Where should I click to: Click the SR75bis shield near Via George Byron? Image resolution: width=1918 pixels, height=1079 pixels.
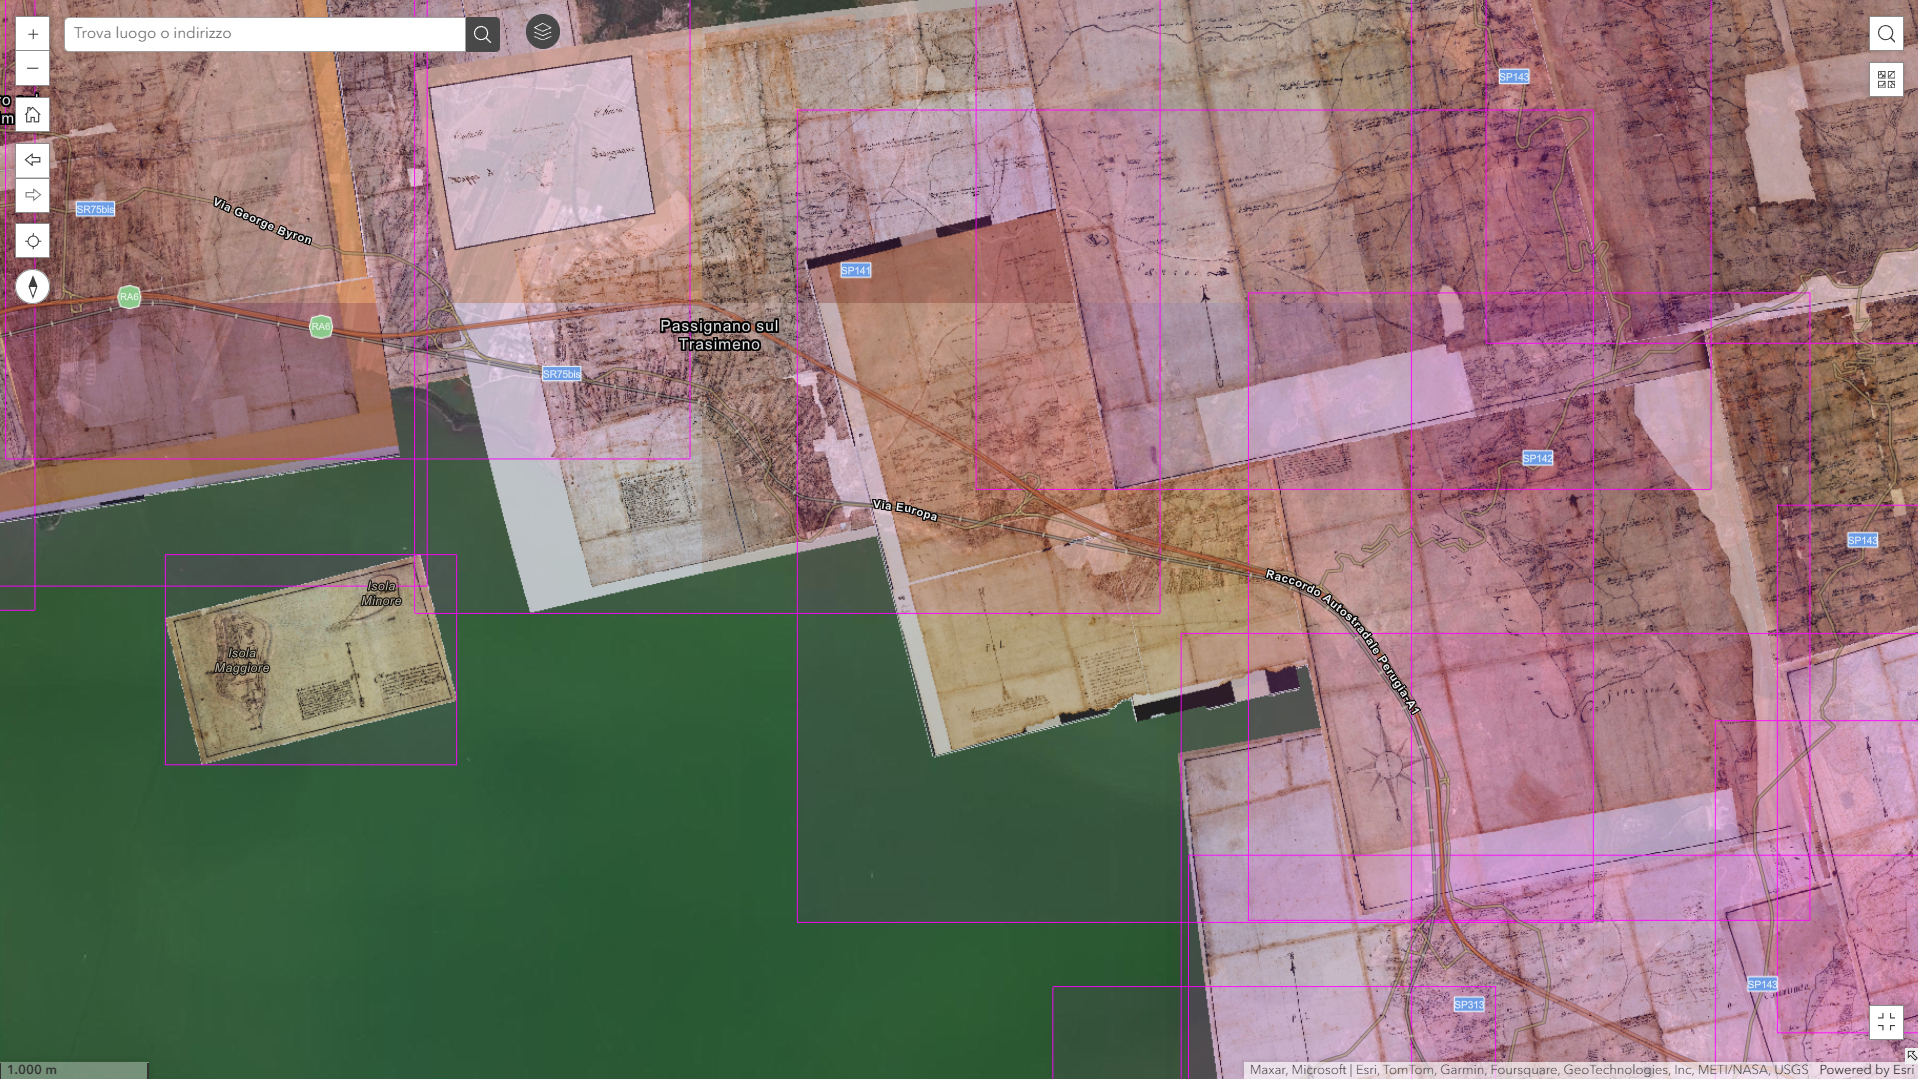[95, 209]
